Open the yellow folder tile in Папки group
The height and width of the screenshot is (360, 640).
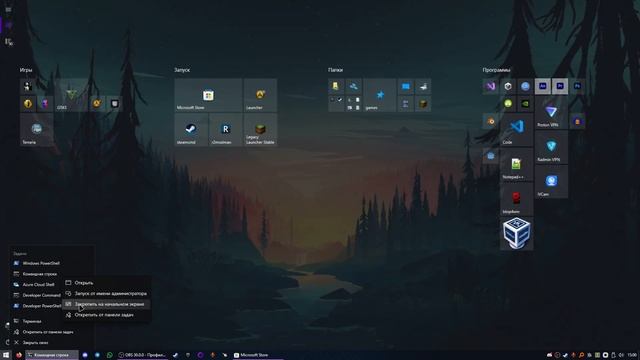[336, 87]
